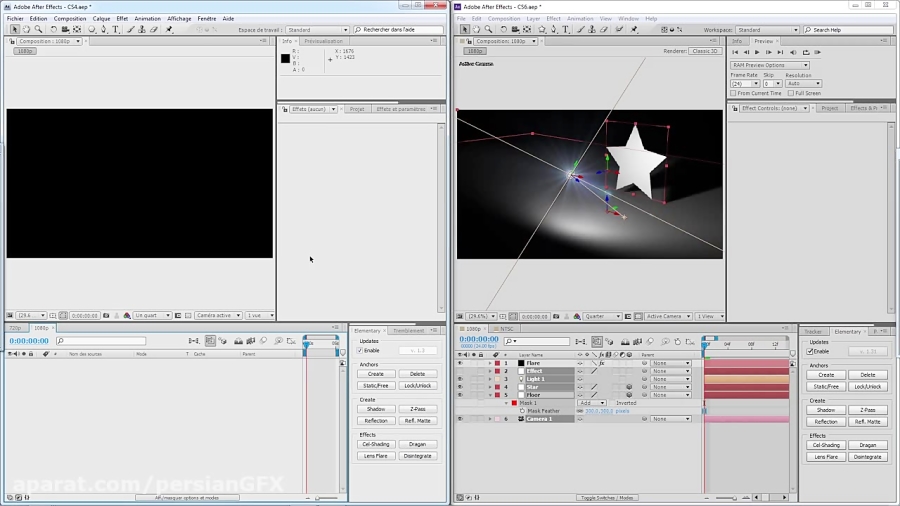Select the Puppet Pin tool in CS4
Screen dimensions: 900x506
coord(169,29)
